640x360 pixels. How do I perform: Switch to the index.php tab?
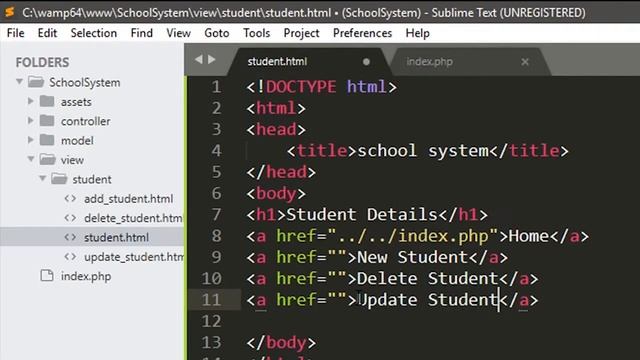pos(429,62)
